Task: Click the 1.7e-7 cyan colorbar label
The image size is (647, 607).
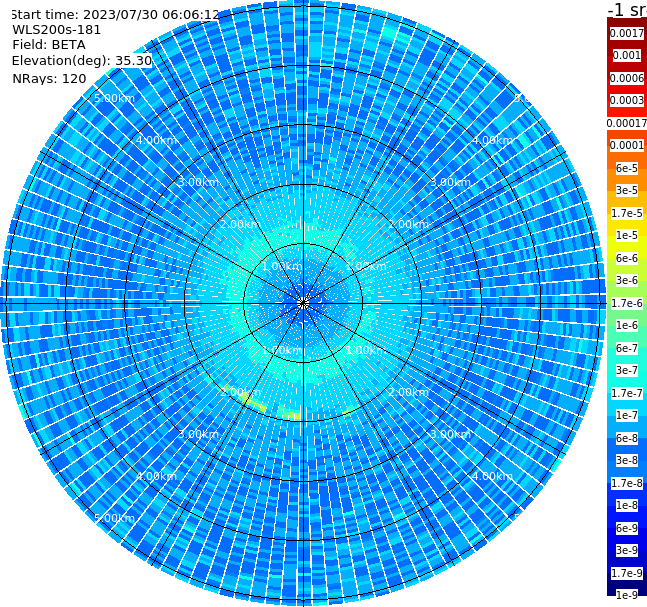Action: pos(627,393)
